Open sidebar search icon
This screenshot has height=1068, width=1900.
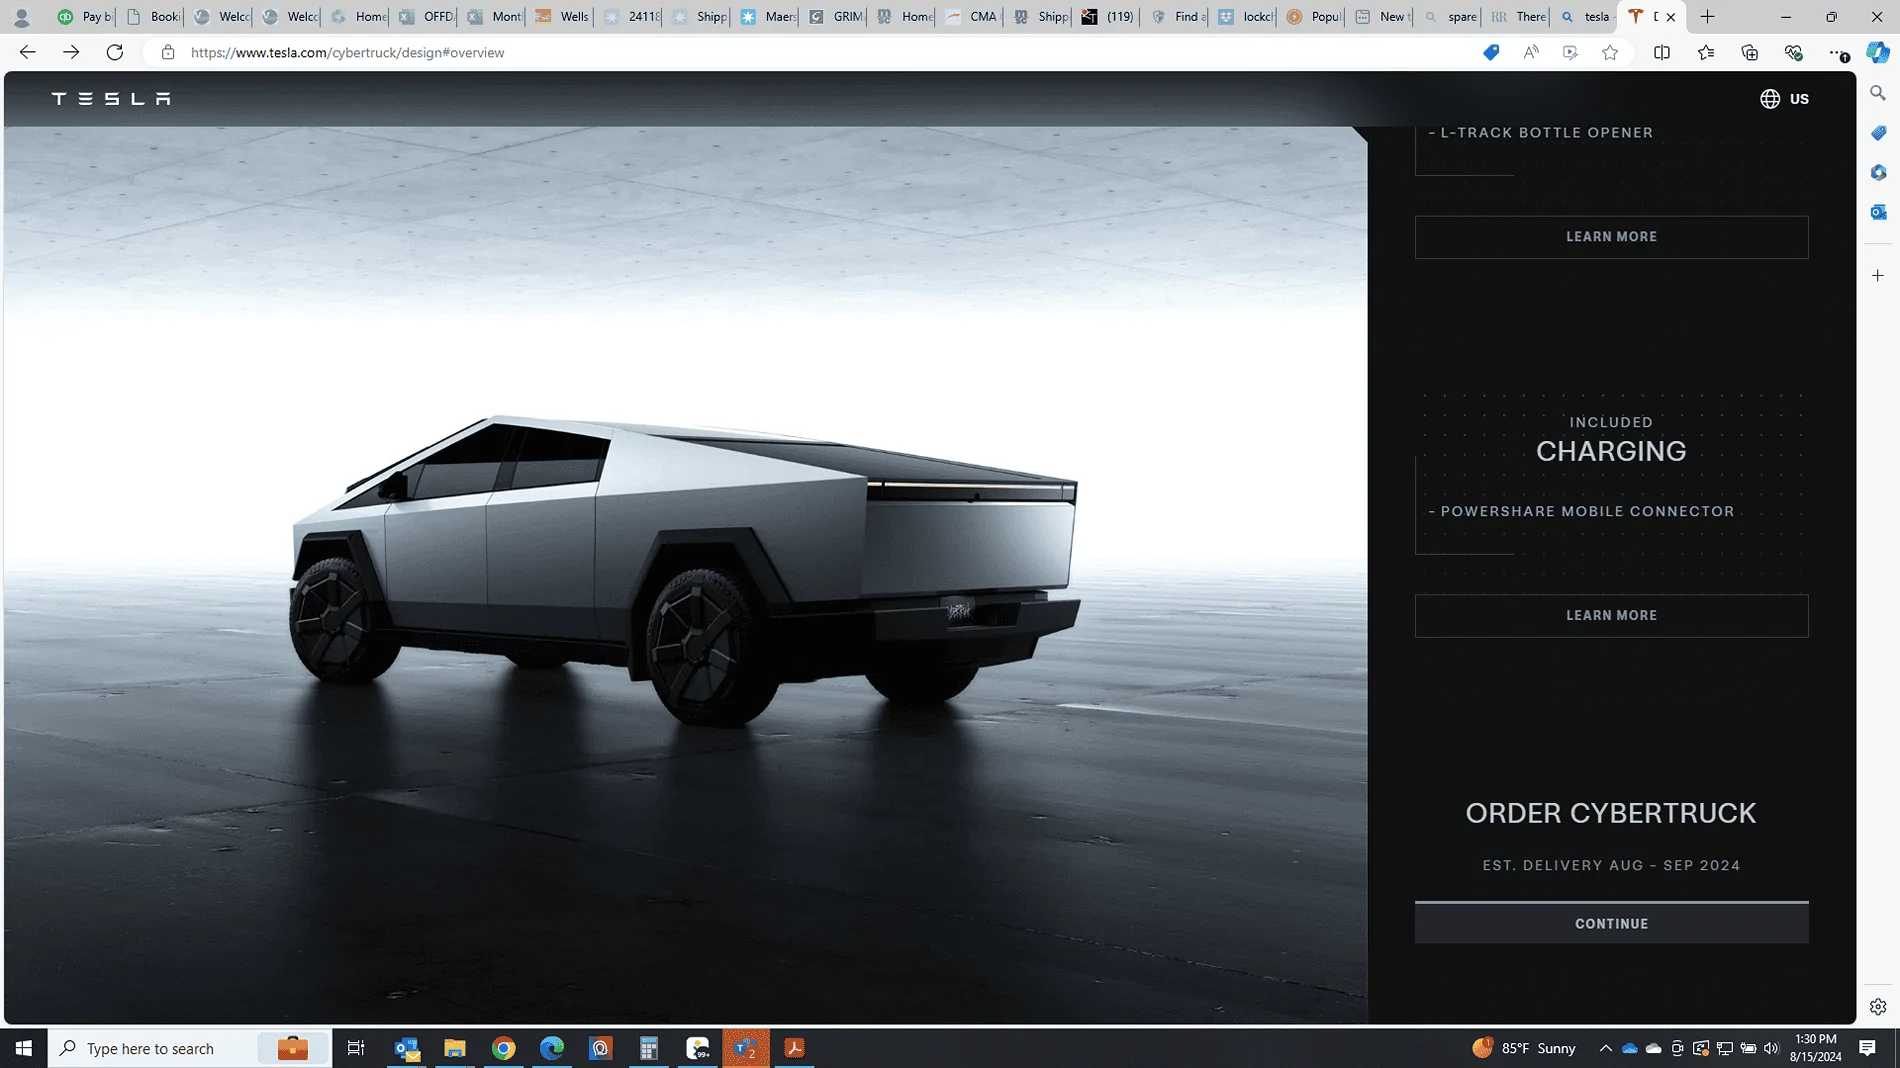coord(1878,93)
